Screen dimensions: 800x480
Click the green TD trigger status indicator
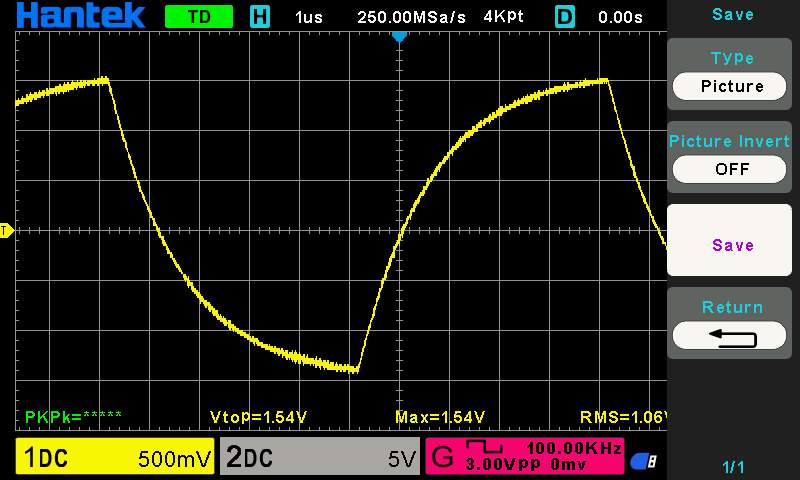(199, 17)
